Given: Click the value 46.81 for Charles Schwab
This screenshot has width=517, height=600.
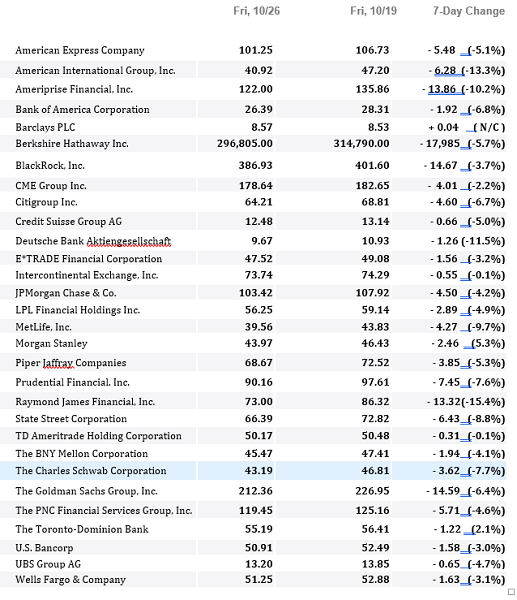Looking at the screenshot, I should point(375,471).
